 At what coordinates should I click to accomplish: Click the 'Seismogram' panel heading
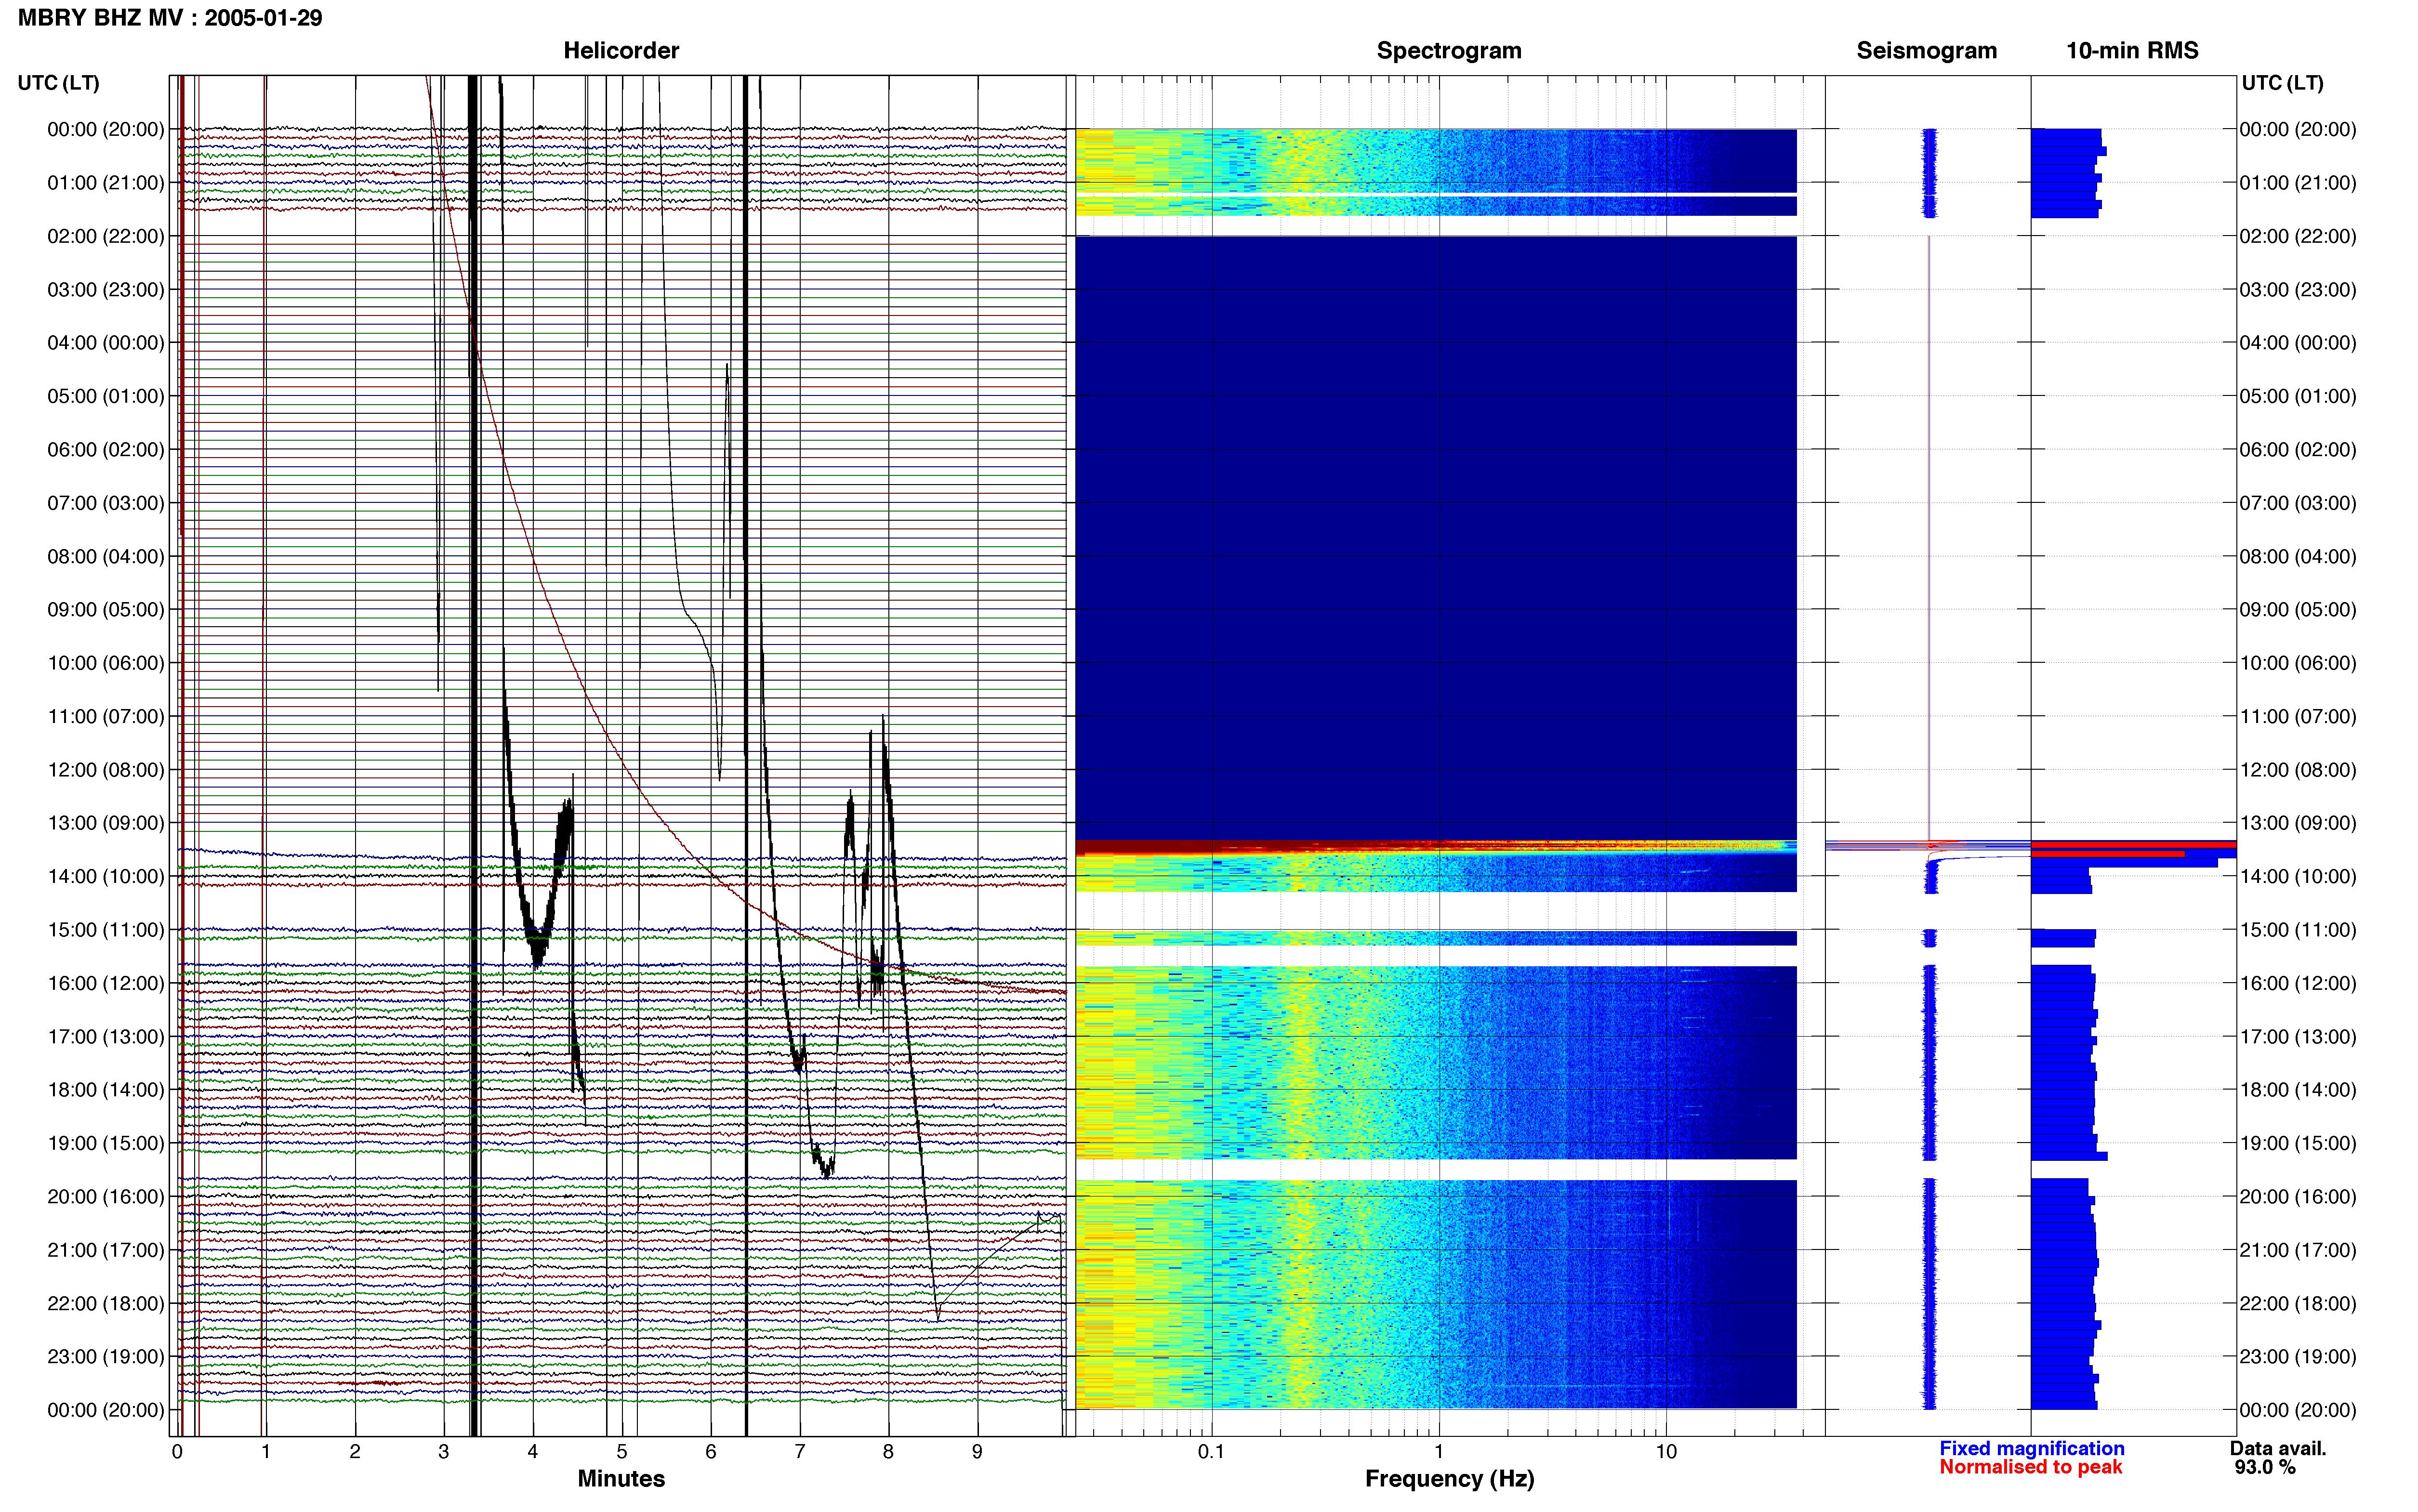point(1926,51)
